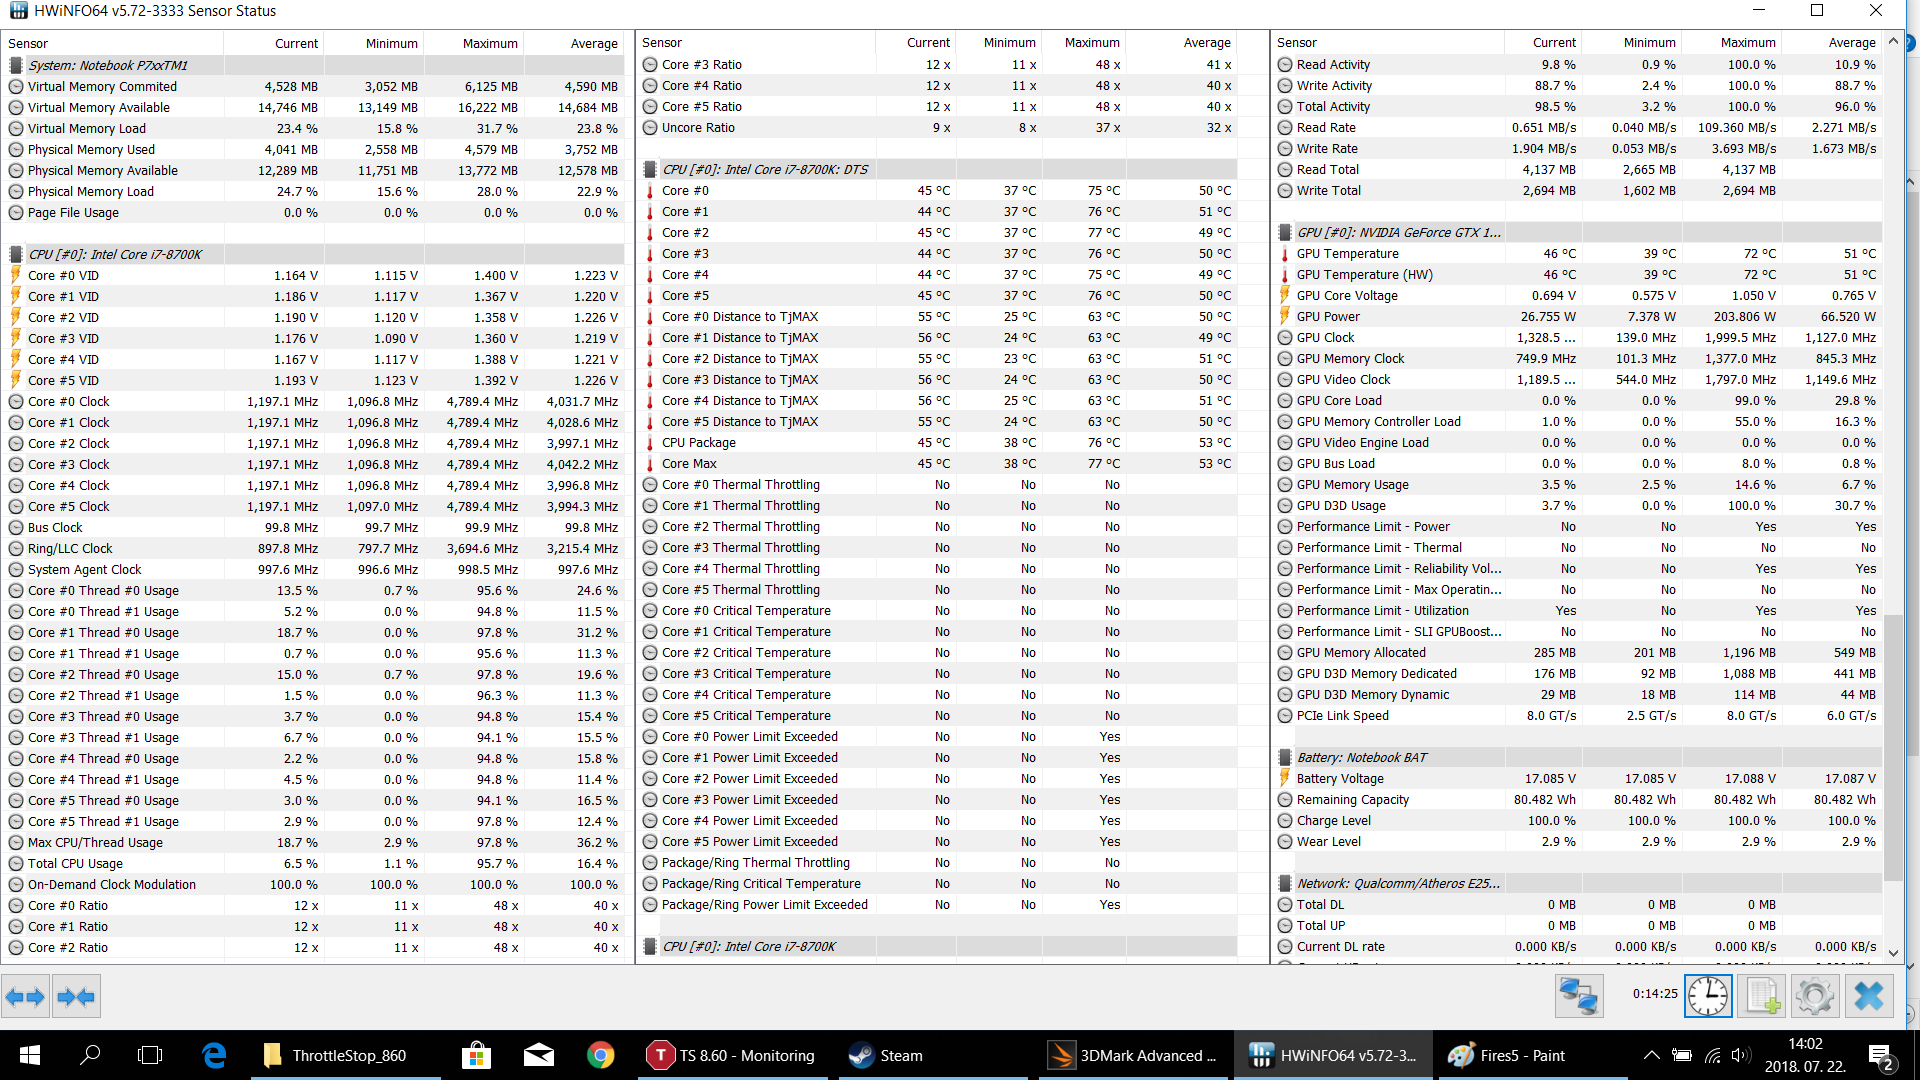
Task: Switch to ThrottleStop_860 folder window
Action: coord(345,1055)
